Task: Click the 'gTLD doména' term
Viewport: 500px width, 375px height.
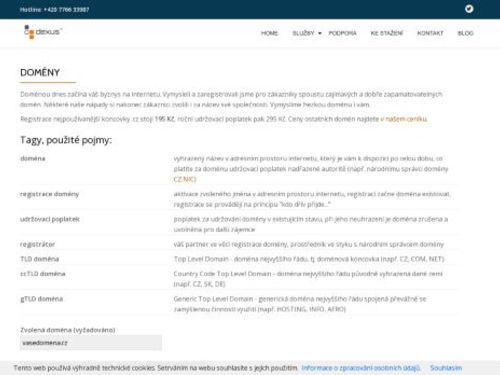Action: tap(41, 299)
